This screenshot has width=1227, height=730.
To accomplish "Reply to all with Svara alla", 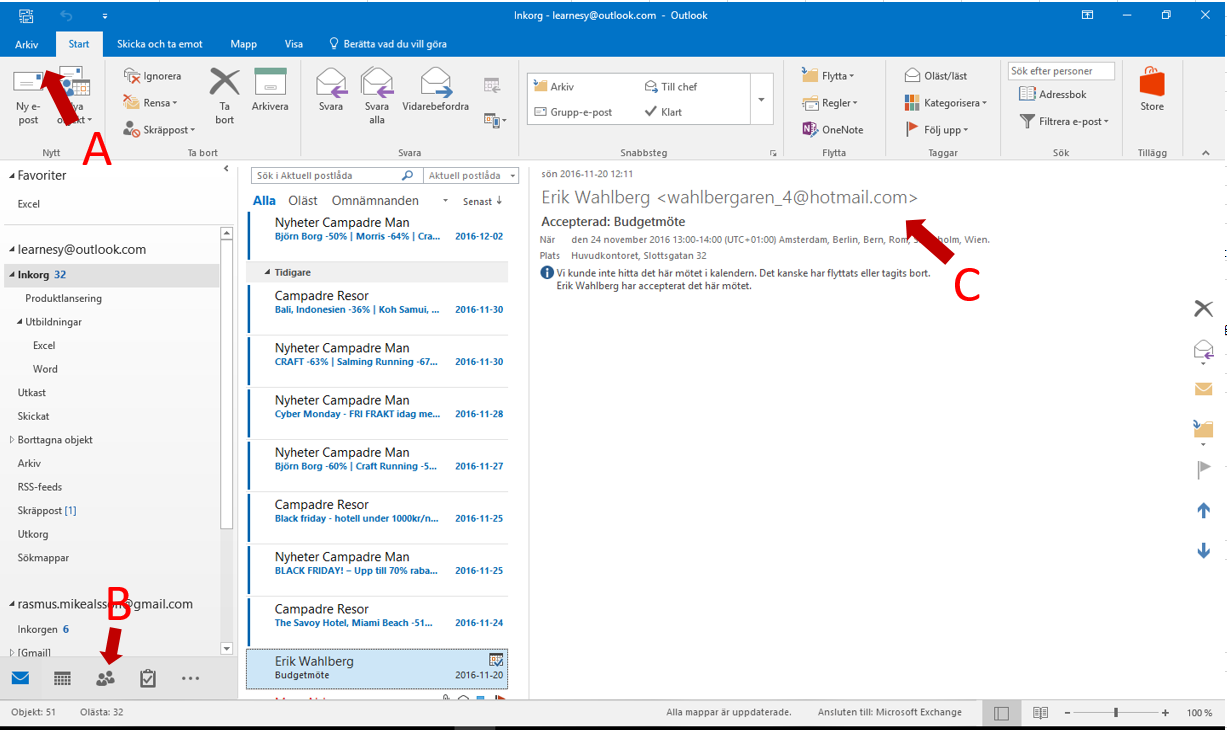I will [x=377, y=96].
